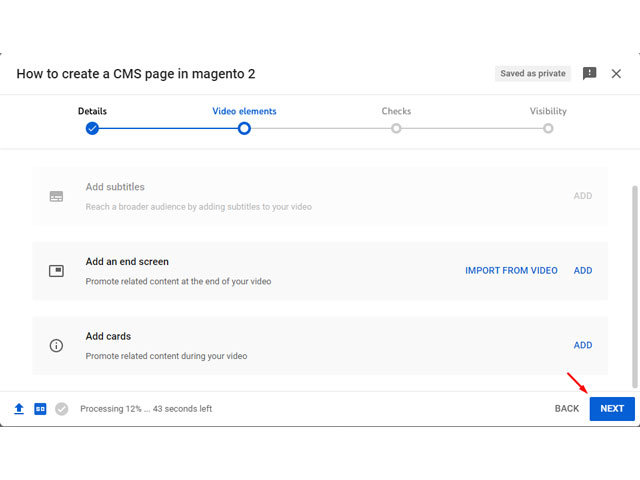640x480 pixels.
Task: Click the end screen icon
Action: tap(56, 271)
